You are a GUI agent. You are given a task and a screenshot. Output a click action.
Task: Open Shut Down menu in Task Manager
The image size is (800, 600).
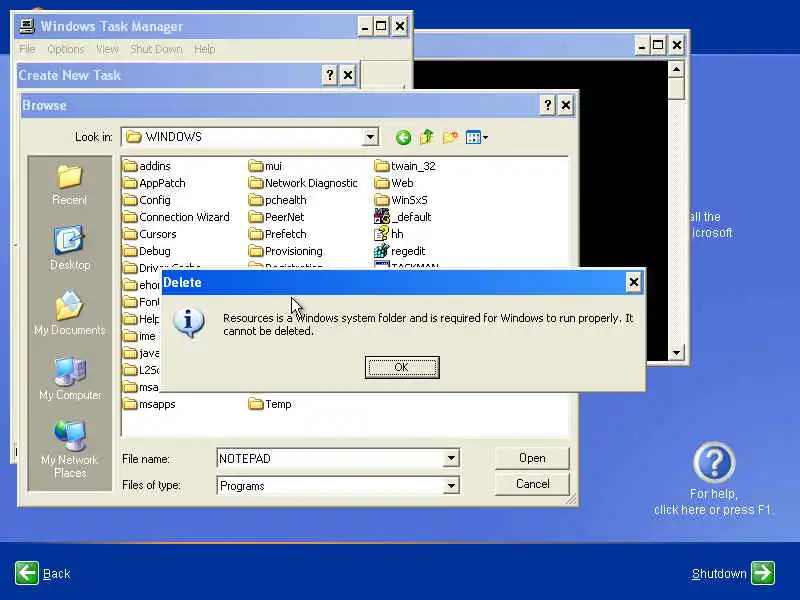pos(156,49)
